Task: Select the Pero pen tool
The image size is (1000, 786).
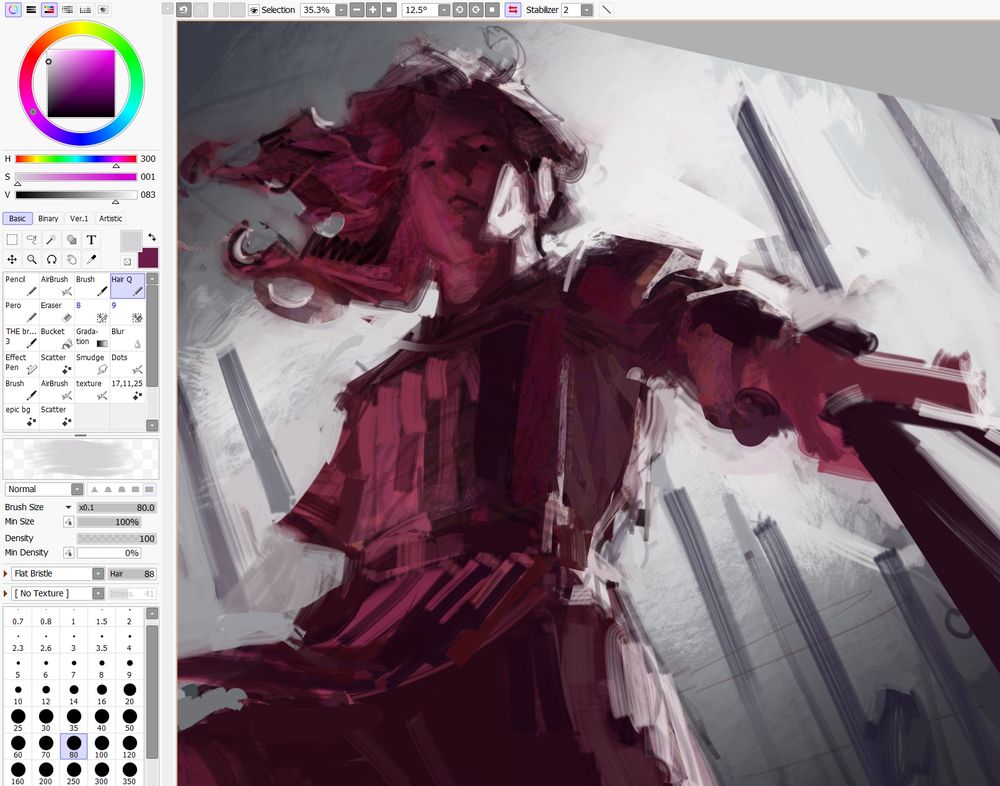Action: tap(21, 312)
